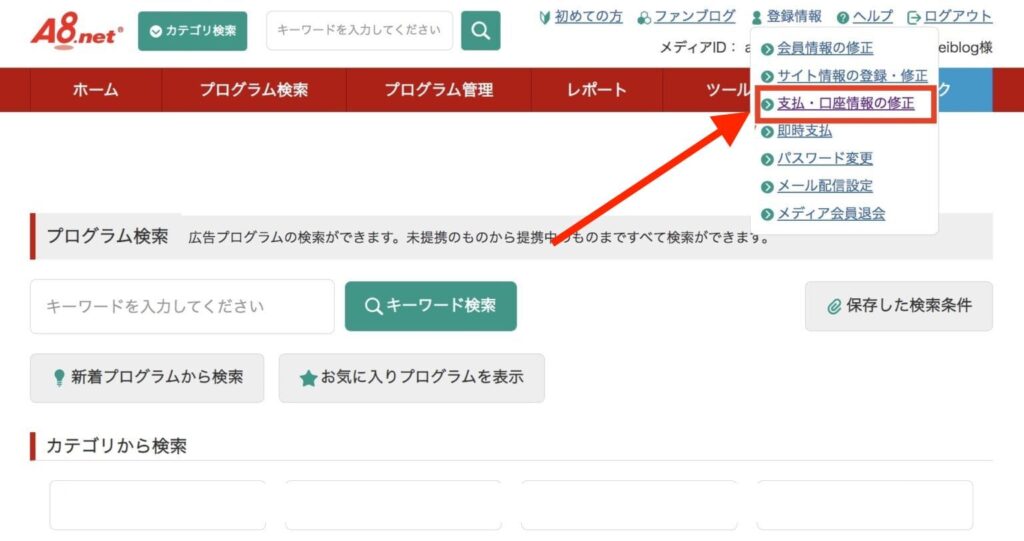Click the magnifier search icon button in header

tap(480, 31)
